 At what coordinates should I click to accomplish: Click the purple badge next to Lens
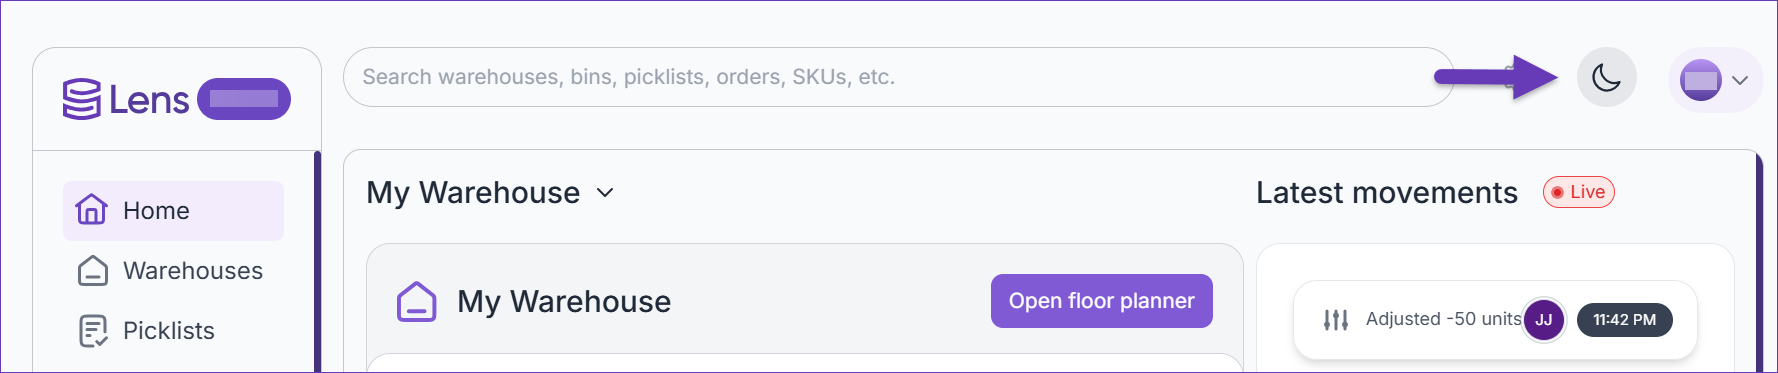click(x=244, y=99)
